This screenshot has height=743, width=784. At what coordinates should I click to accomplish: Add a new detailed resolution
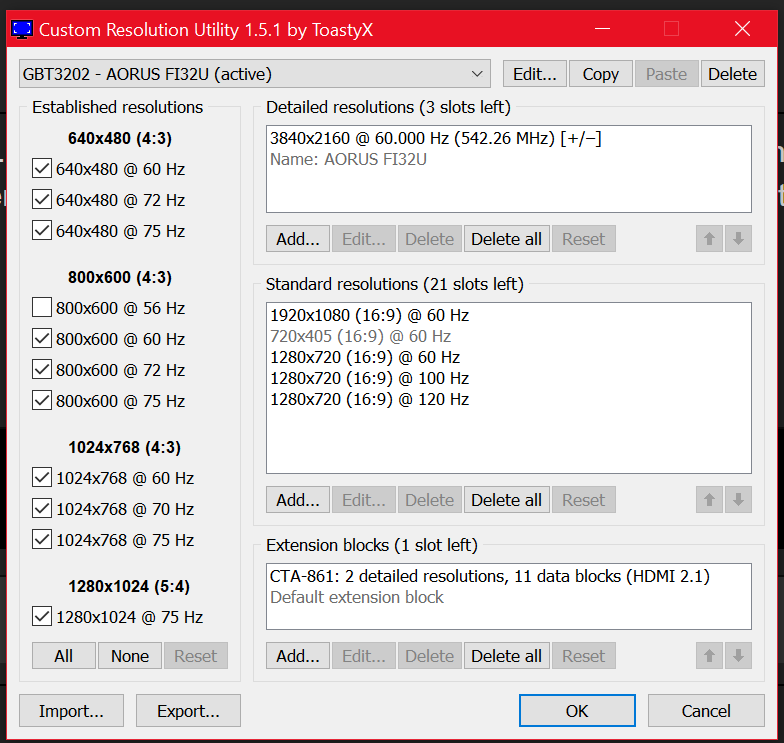297,239
